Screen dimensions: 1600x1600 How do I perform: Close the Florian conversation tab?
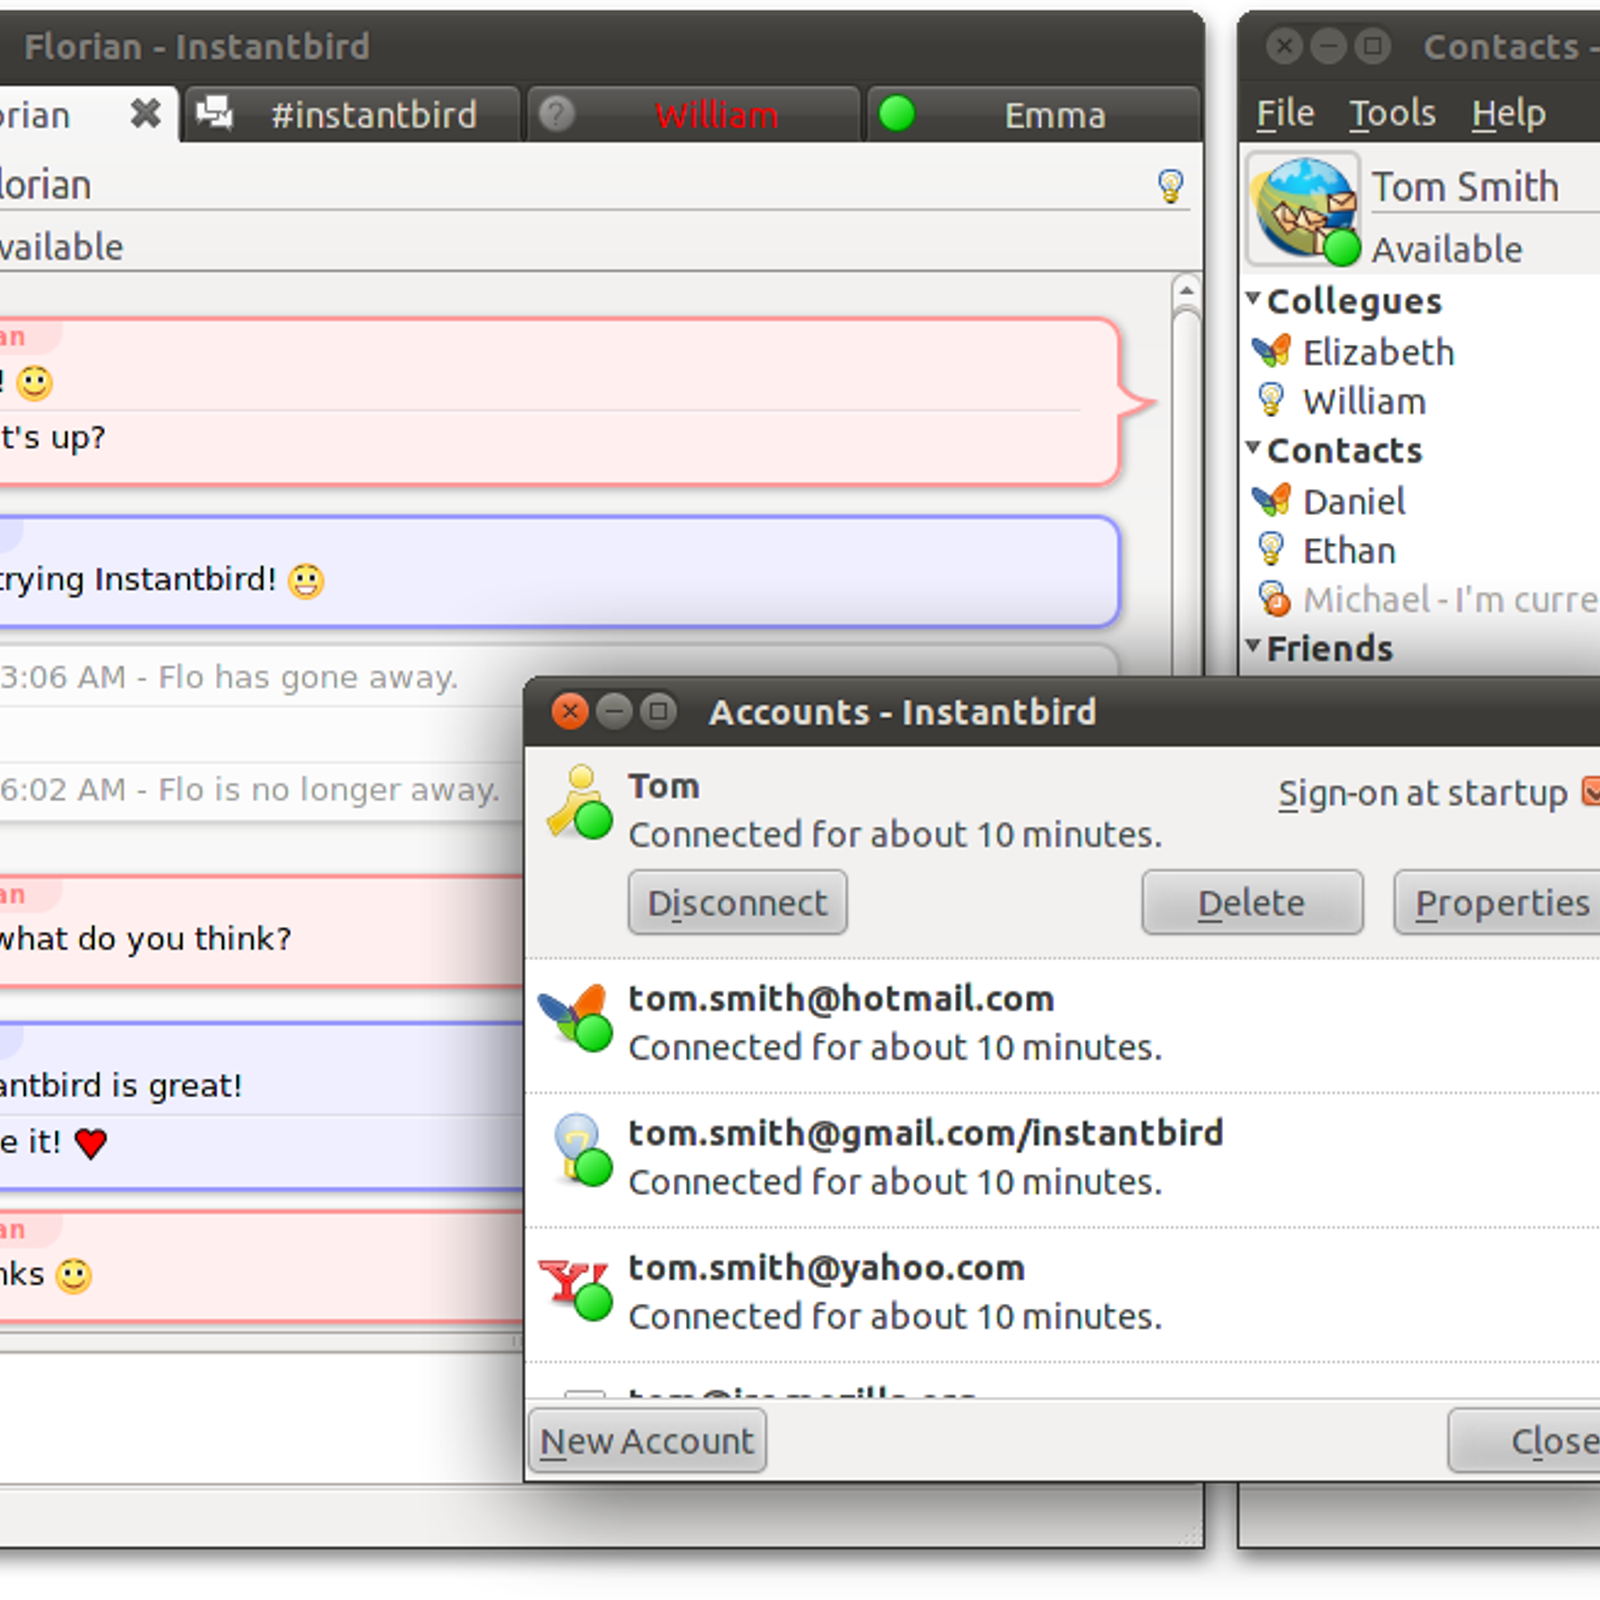[146, 113]
